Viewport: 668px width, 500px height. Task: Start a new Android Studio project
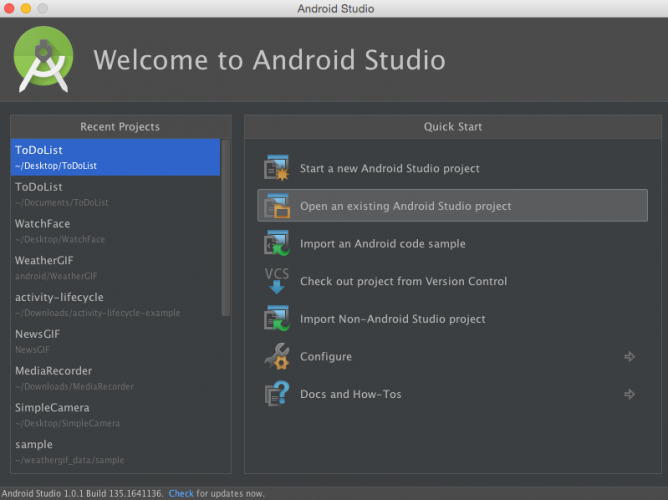pos(452,168)
